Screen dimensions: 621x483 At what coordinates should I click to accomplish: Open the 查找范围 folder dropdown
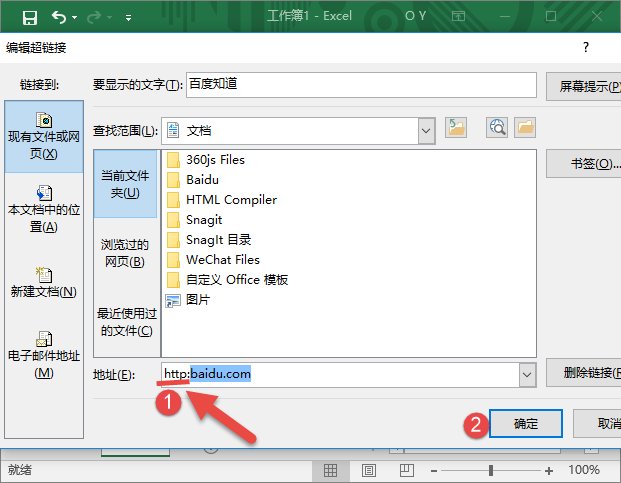426,131
